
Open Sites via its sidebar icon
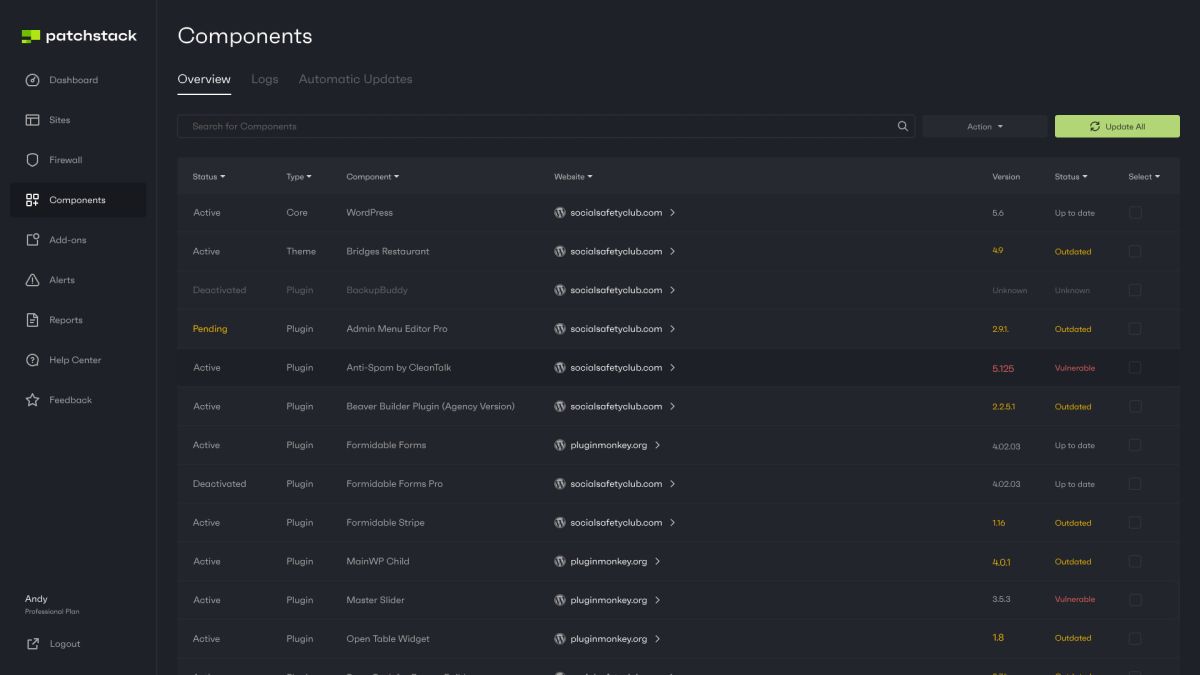pyautogui.click(x=32, y=120)
